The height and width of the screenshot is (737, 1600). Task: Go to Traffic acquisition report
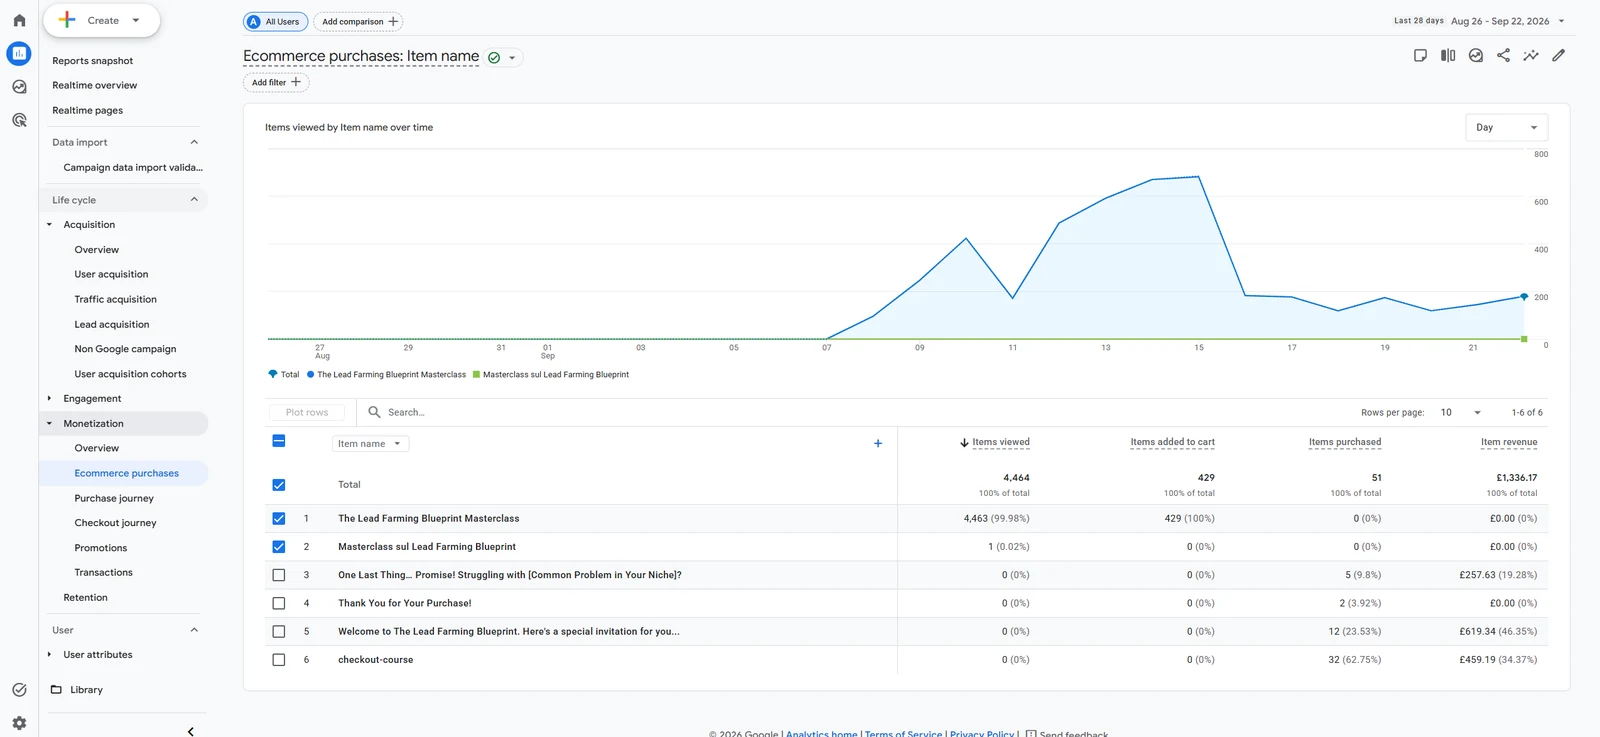pos(115,299)
